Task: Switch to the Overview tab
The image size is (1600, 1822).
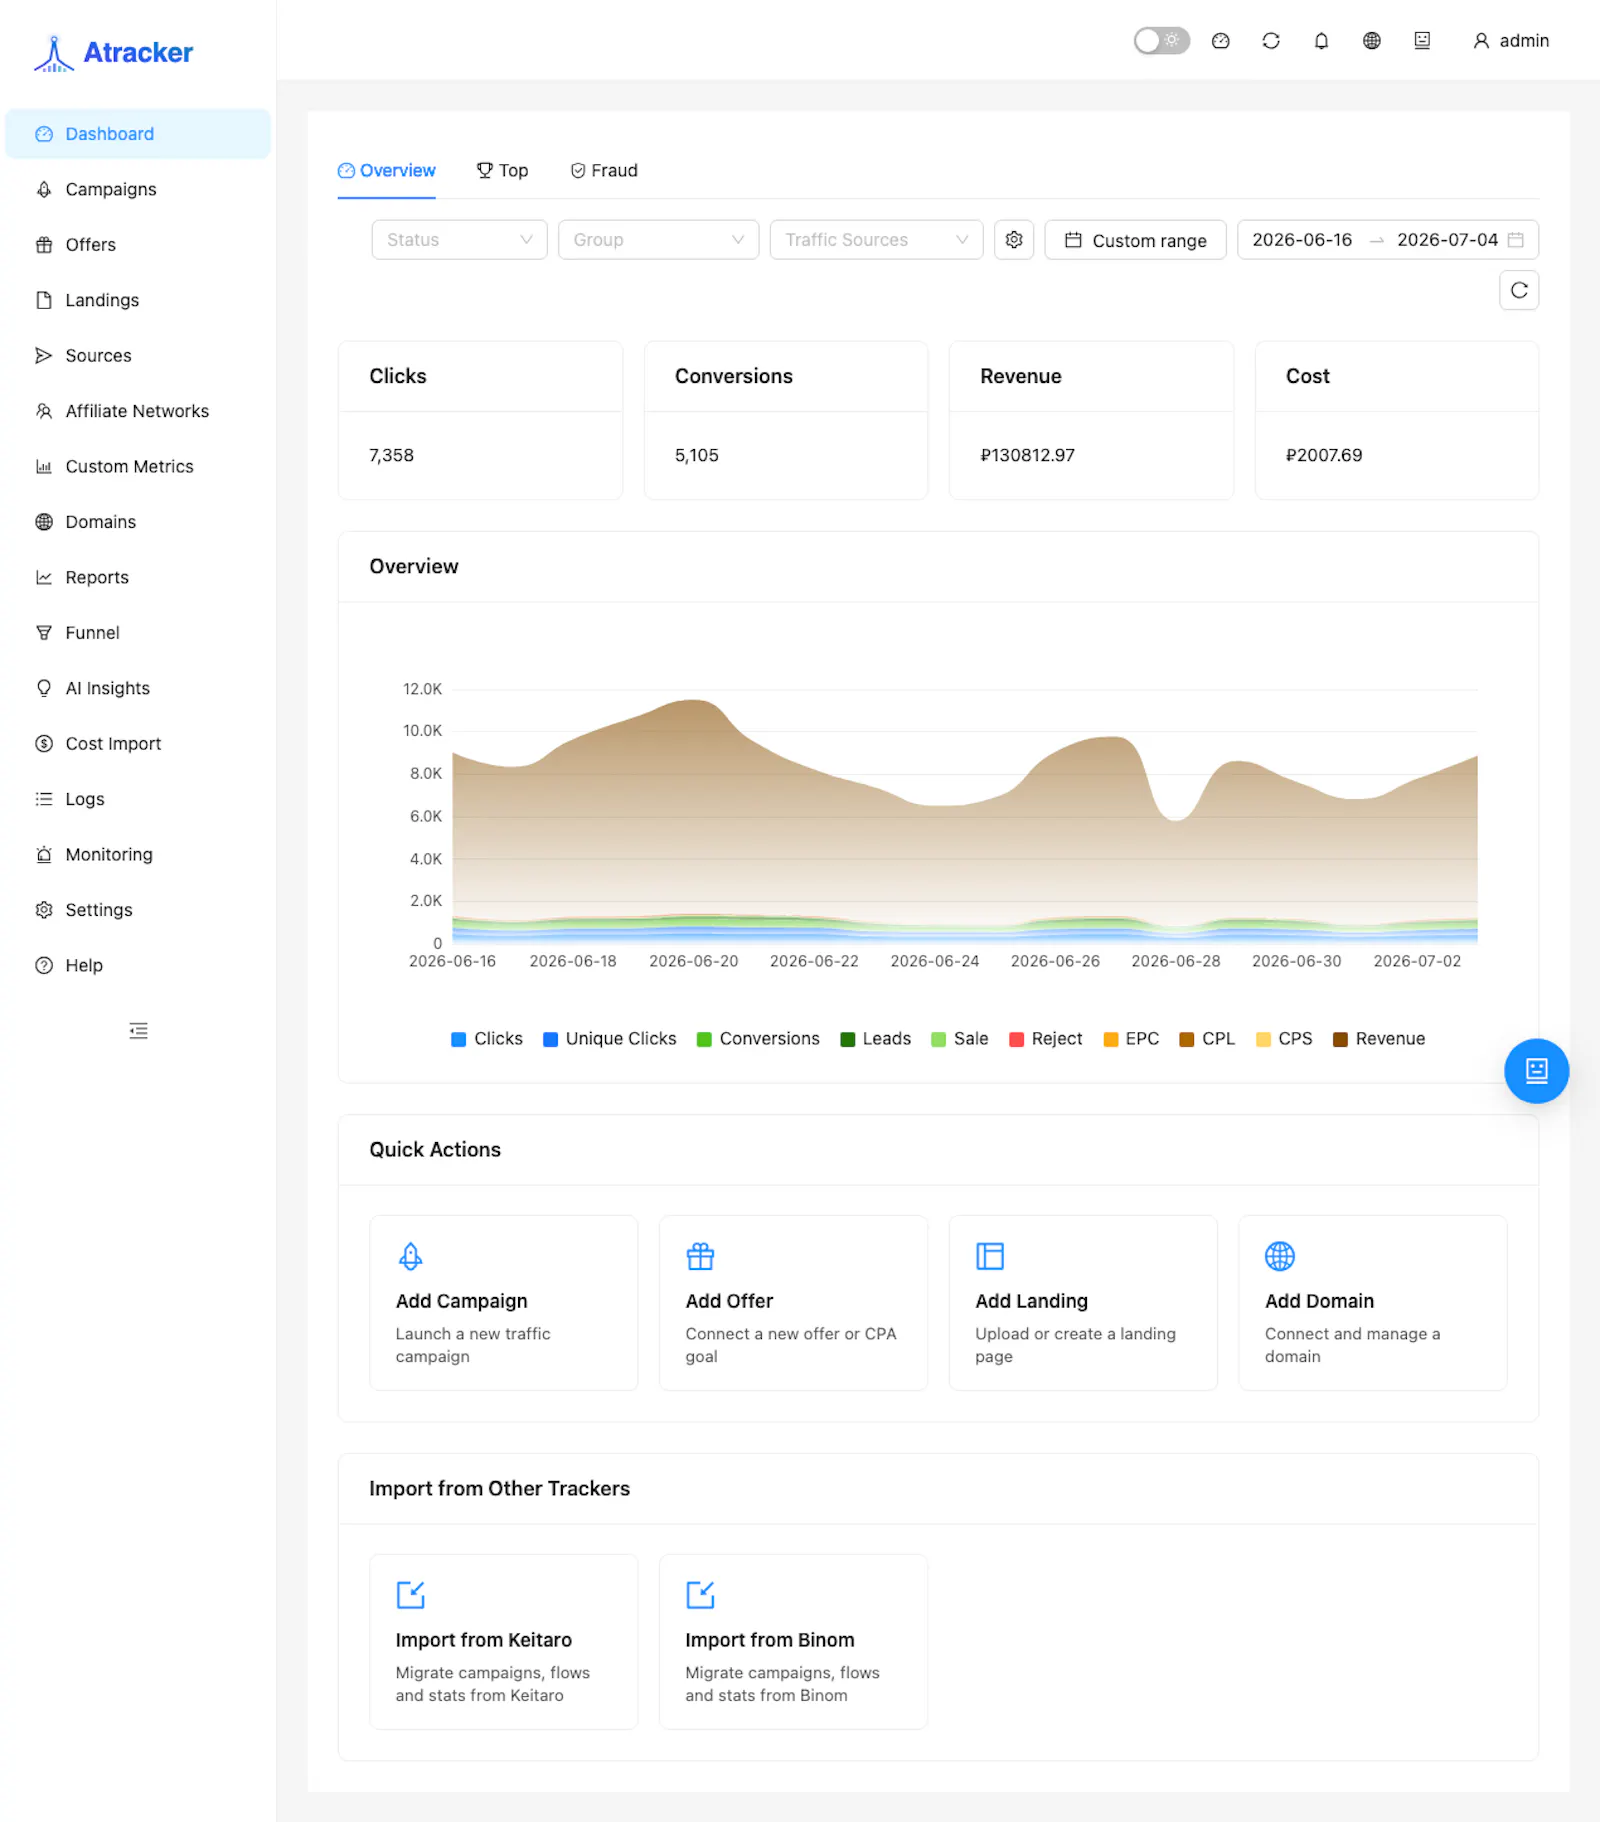Action: (387, 171)
